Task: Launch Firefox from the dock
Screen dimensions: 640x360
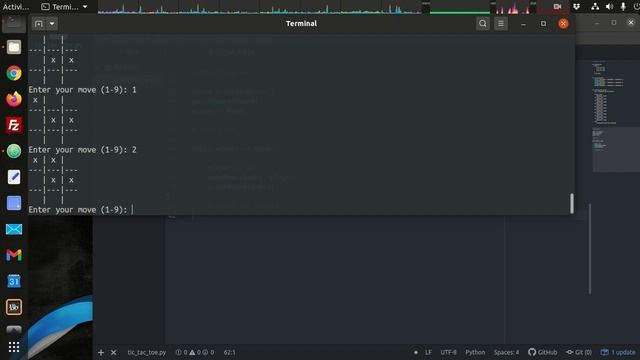Action: pyautogui.click(x=14, y=99)
